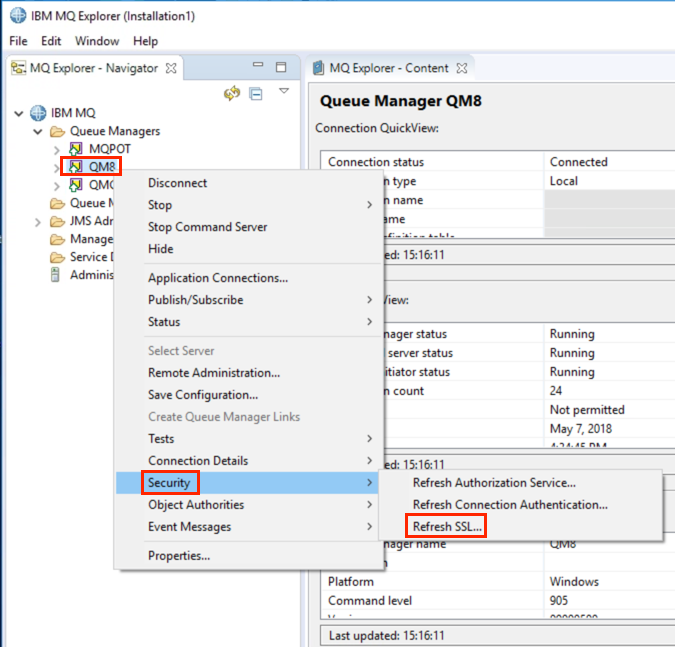Collapse all tree nodes using Navigator toolbar icon

[x=256, y=93]
